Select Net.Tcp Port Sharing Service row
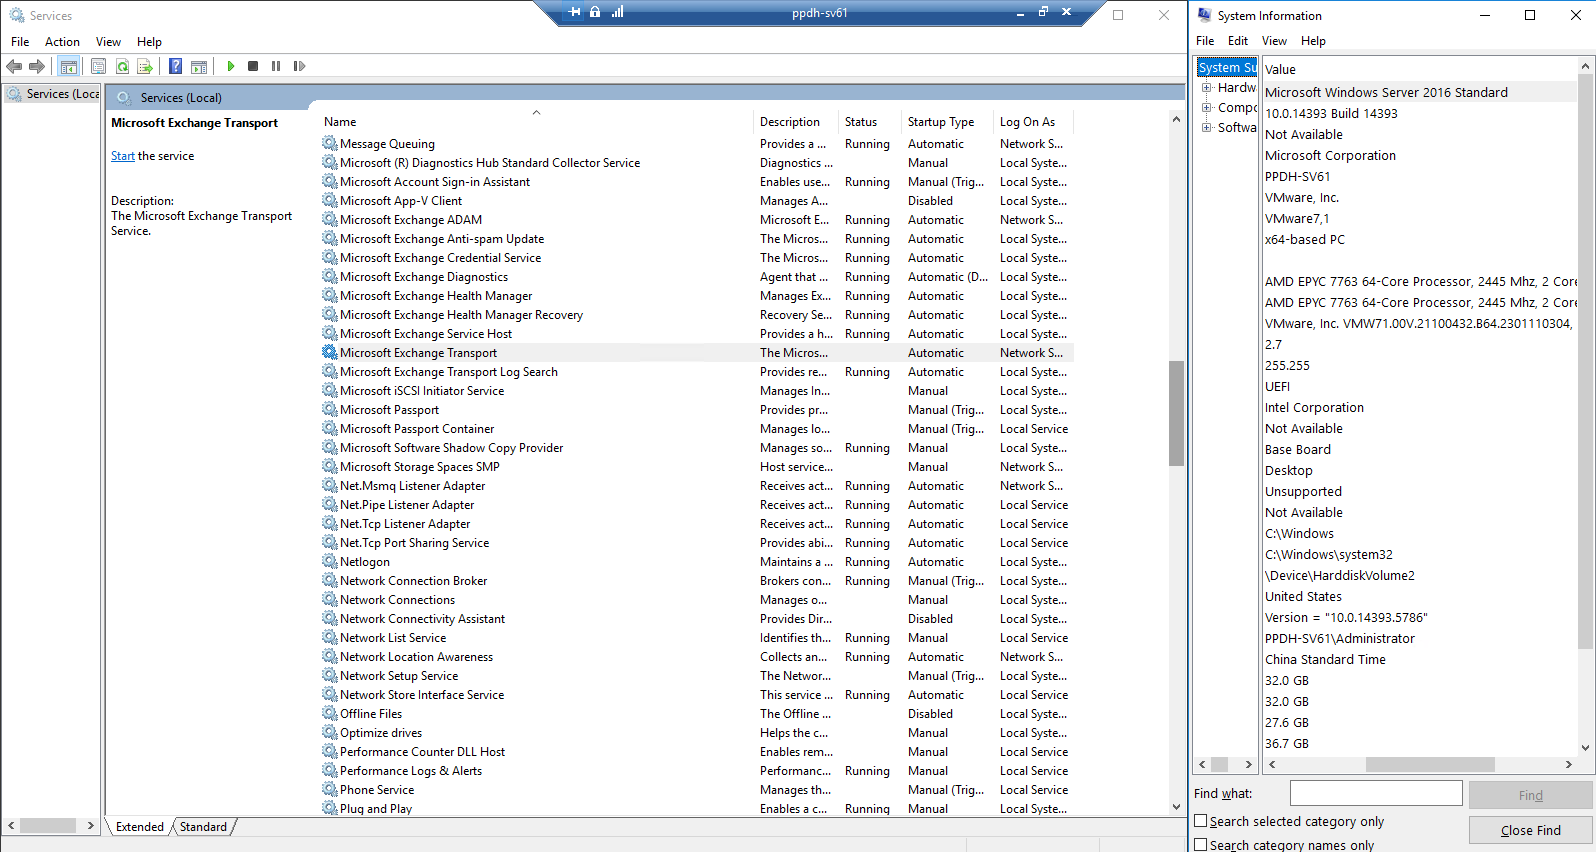This screenshot has width=1596, height=852. pos(696,543)
